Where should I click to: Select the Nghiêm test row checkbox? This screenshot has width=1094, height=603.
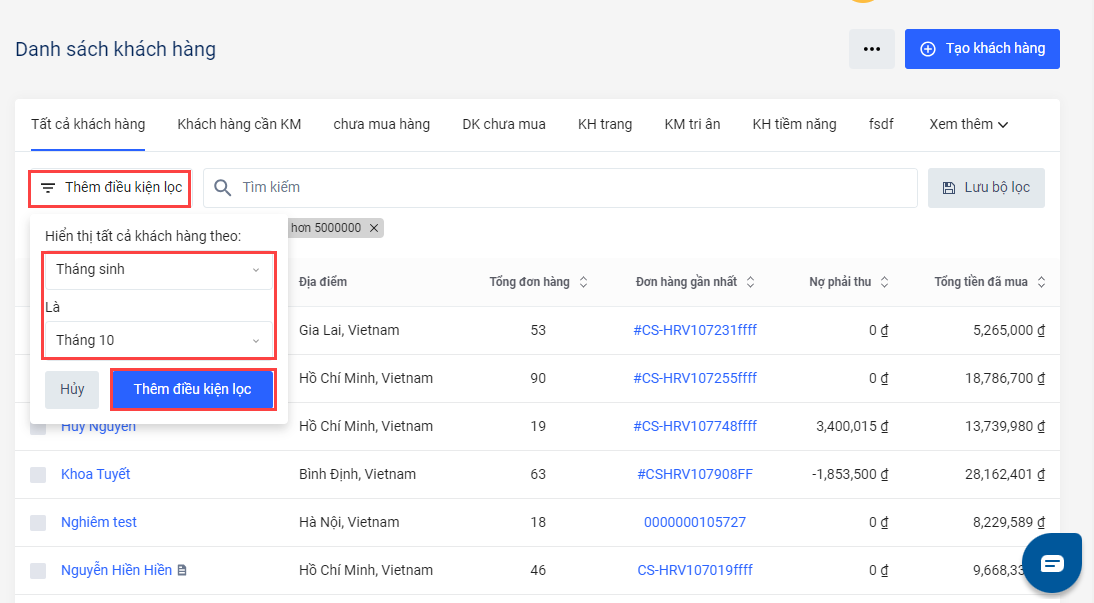tap(38, 523)
